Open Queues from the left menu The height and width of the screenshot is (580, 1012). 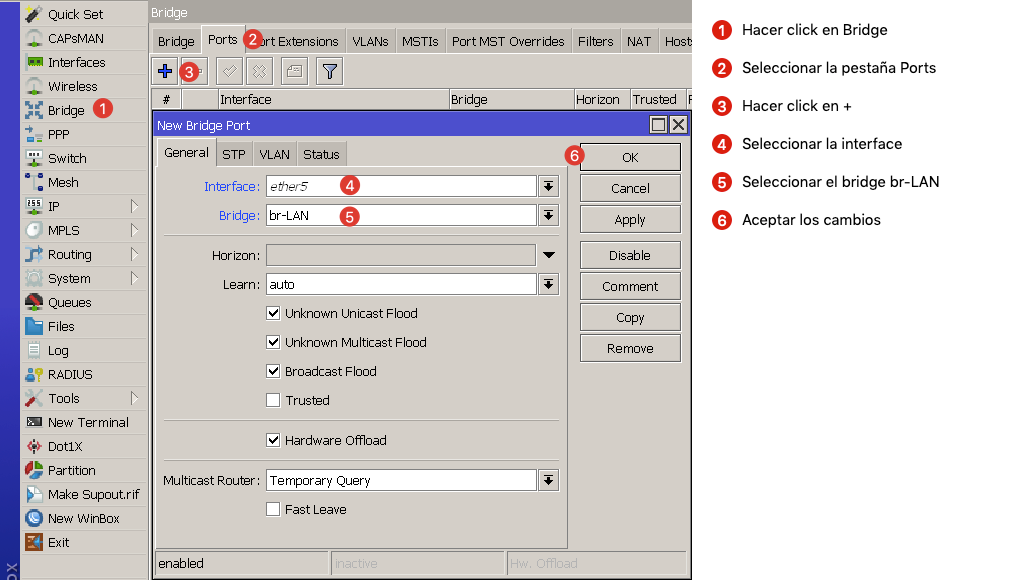tap(69, 302)
